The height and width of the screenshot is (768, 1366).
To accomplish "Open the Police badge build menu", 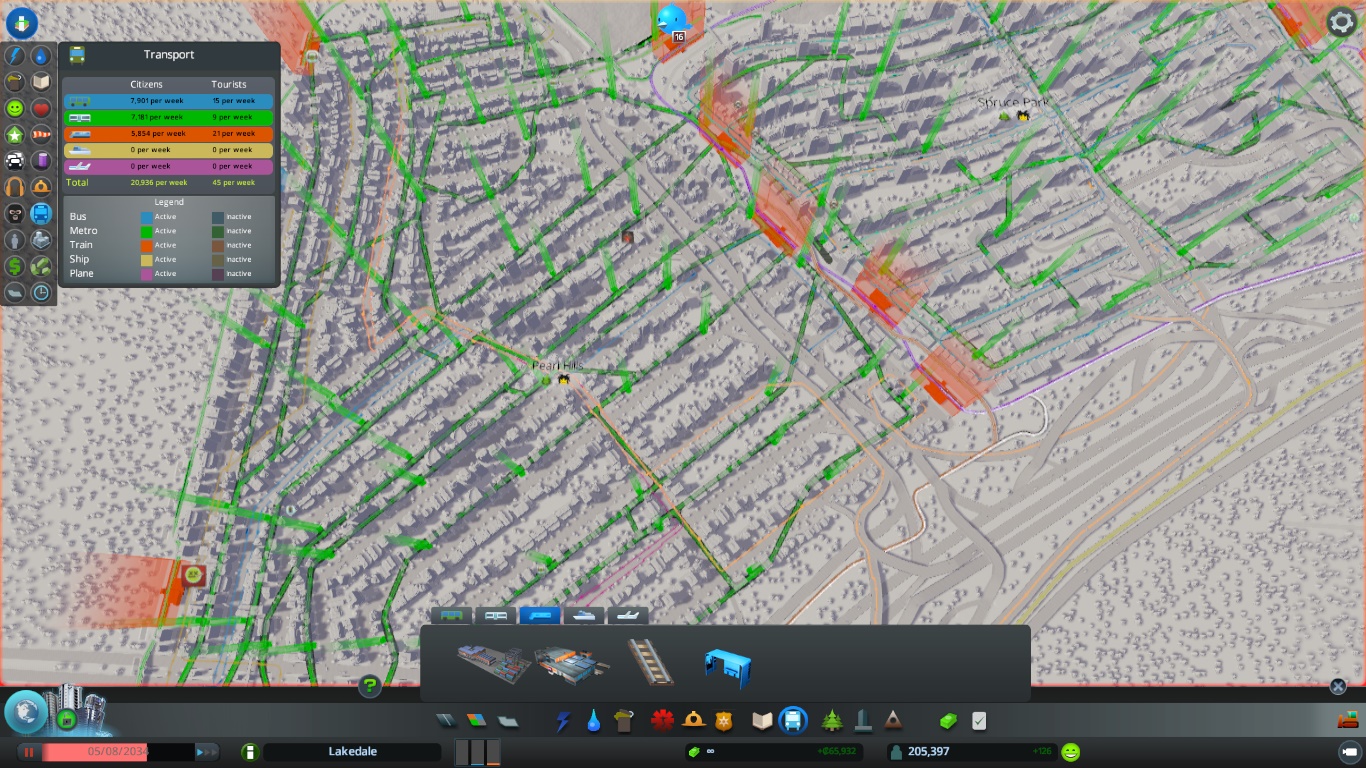I will 725,720.
